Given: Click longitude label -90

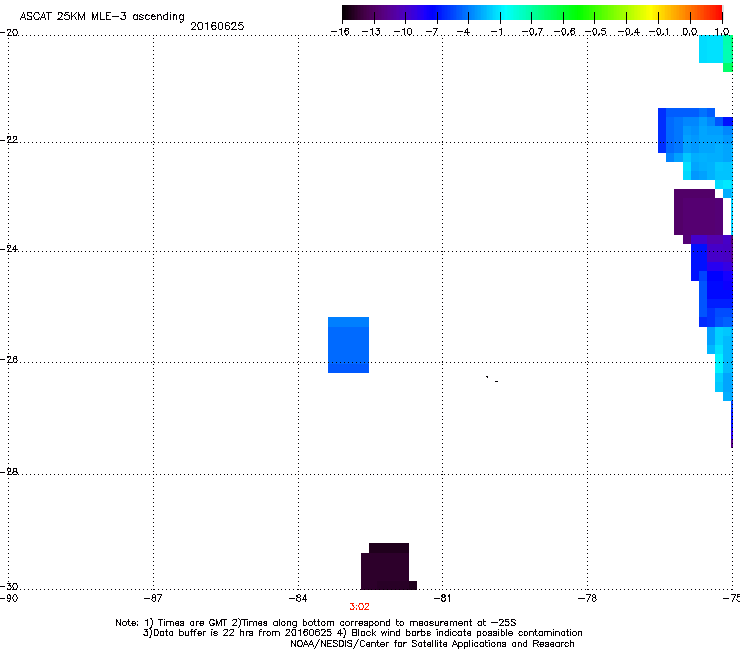Looking at the screenshot, I should [x=9, y=599].
